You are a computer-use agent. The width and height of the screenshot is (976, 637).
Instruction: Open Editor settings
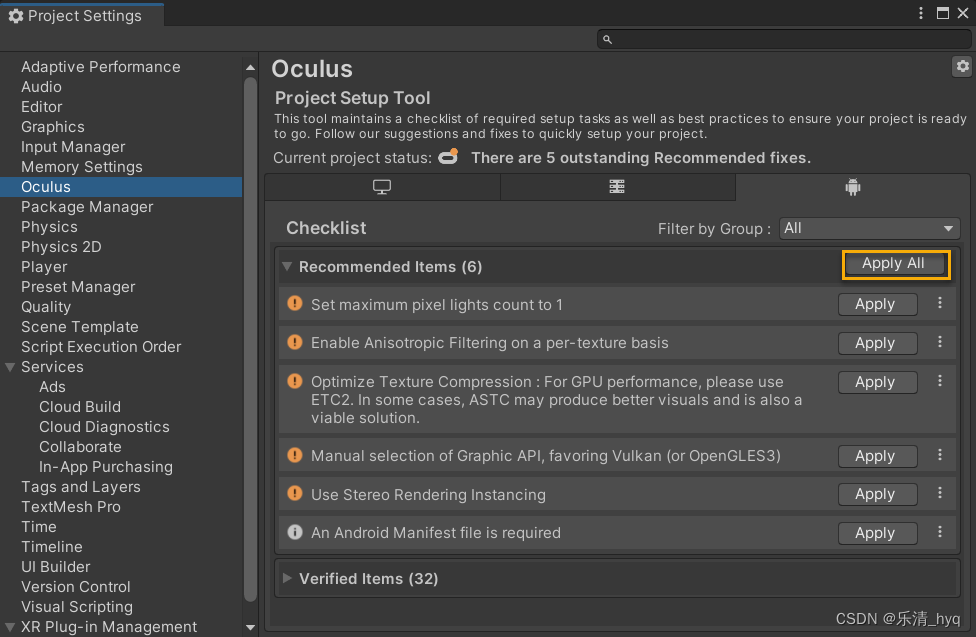click(42, 106)
